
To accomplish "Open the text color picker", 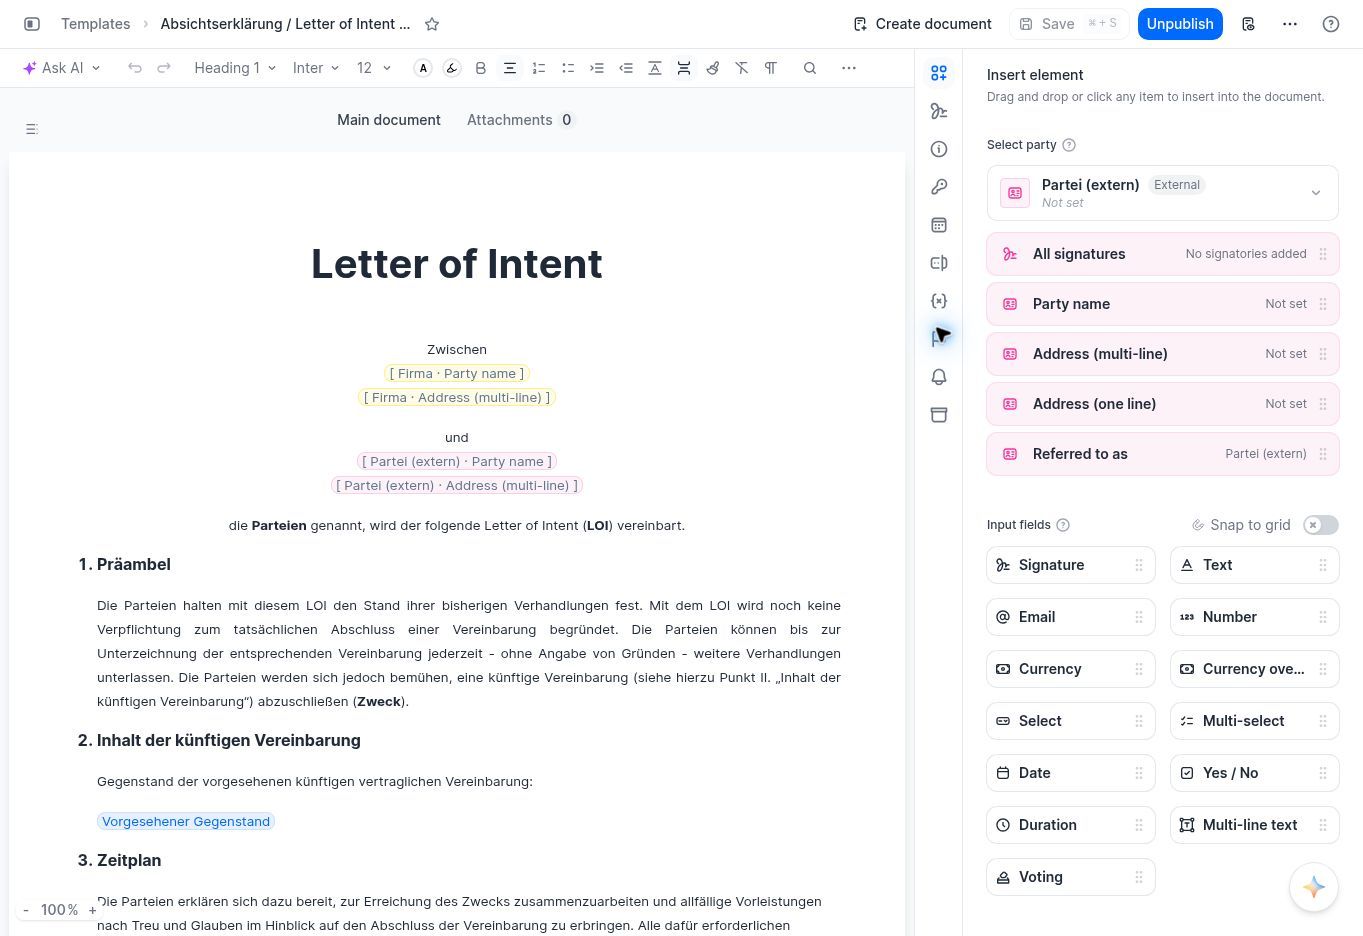I will click(423, 68).
